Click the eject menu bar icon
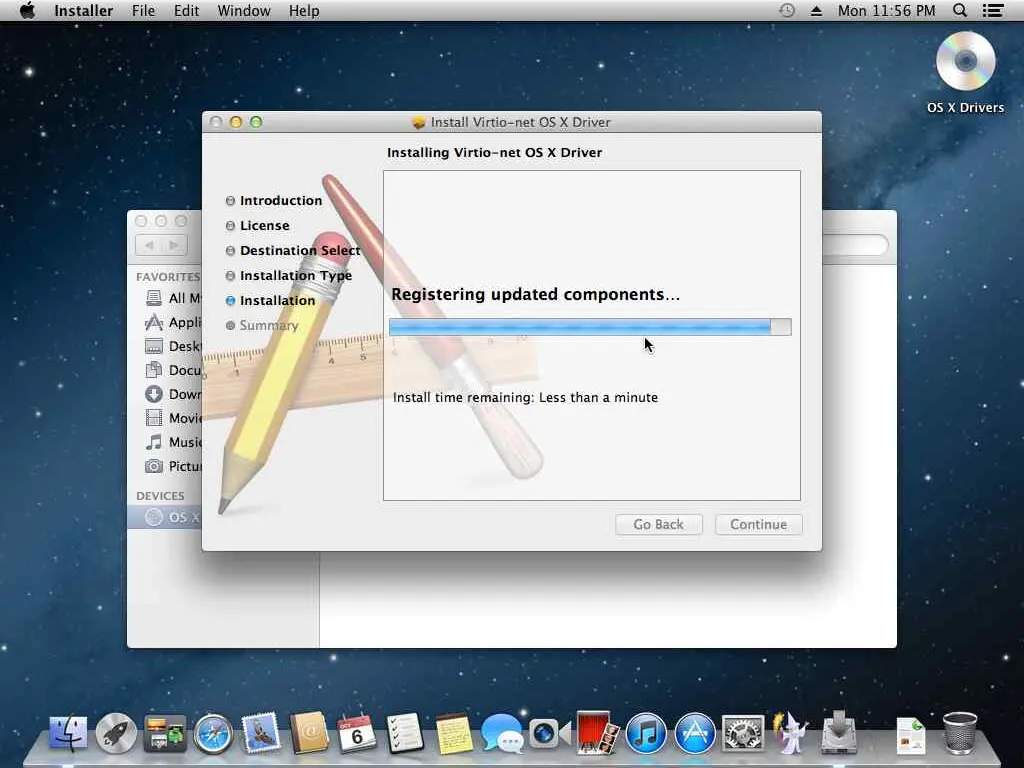Viewport: 1024px width, 768px height. tap(816, 10)
